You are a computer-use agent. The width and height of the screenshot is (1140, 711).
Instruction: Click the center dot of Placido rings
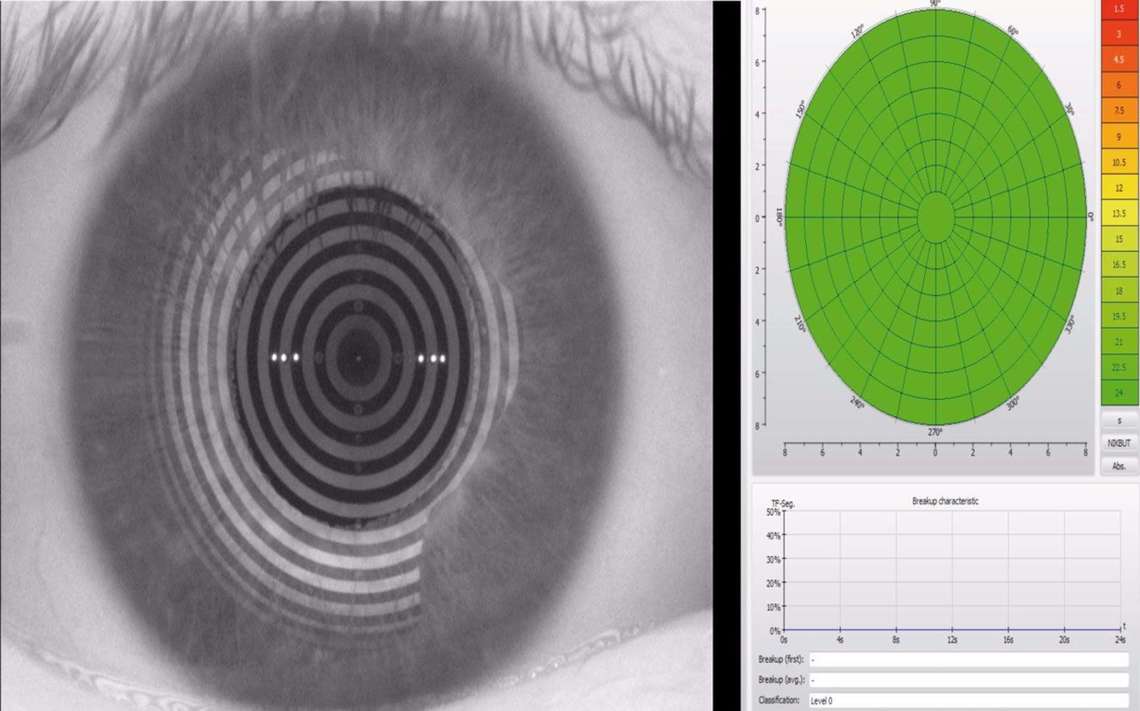(x=358, y=357)
